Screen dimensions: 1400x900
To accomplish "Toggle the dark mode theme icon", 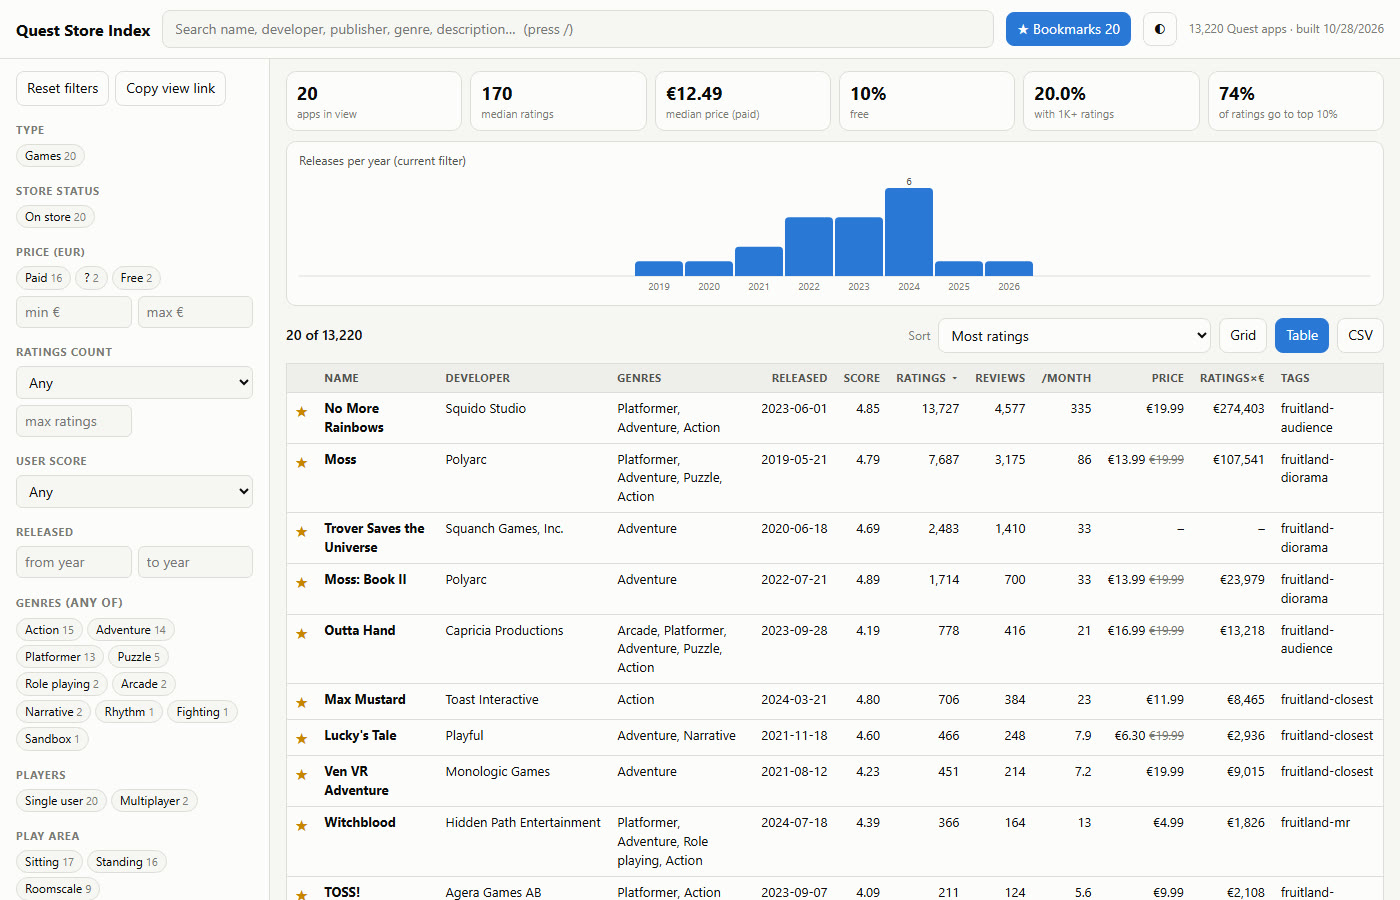I will (x=1159, y=29).
